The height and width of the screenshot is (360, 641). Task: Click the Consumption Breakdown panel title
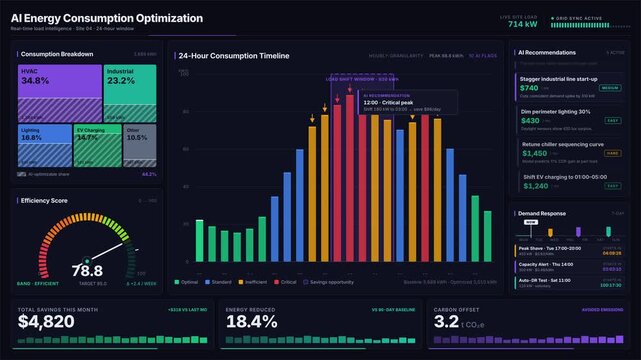(57, 54)
